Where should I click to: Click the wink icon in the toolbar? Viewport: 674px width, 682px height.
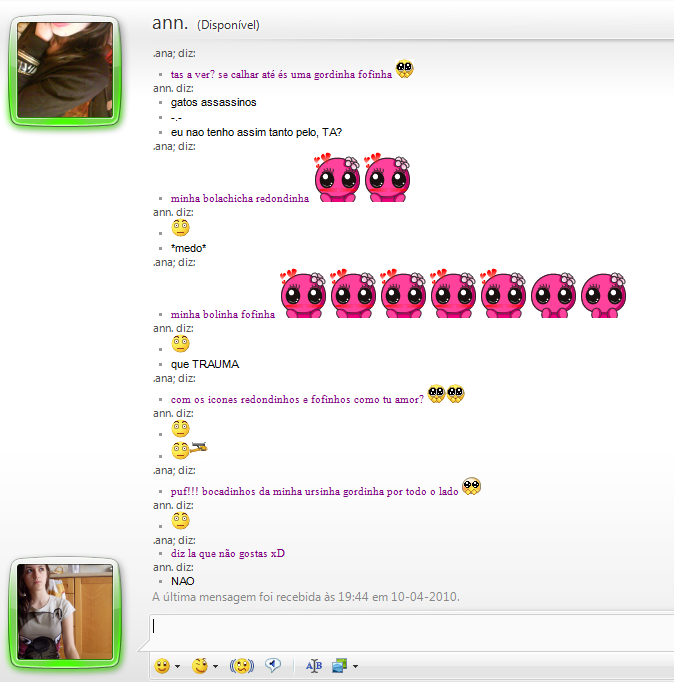(200, 666)
